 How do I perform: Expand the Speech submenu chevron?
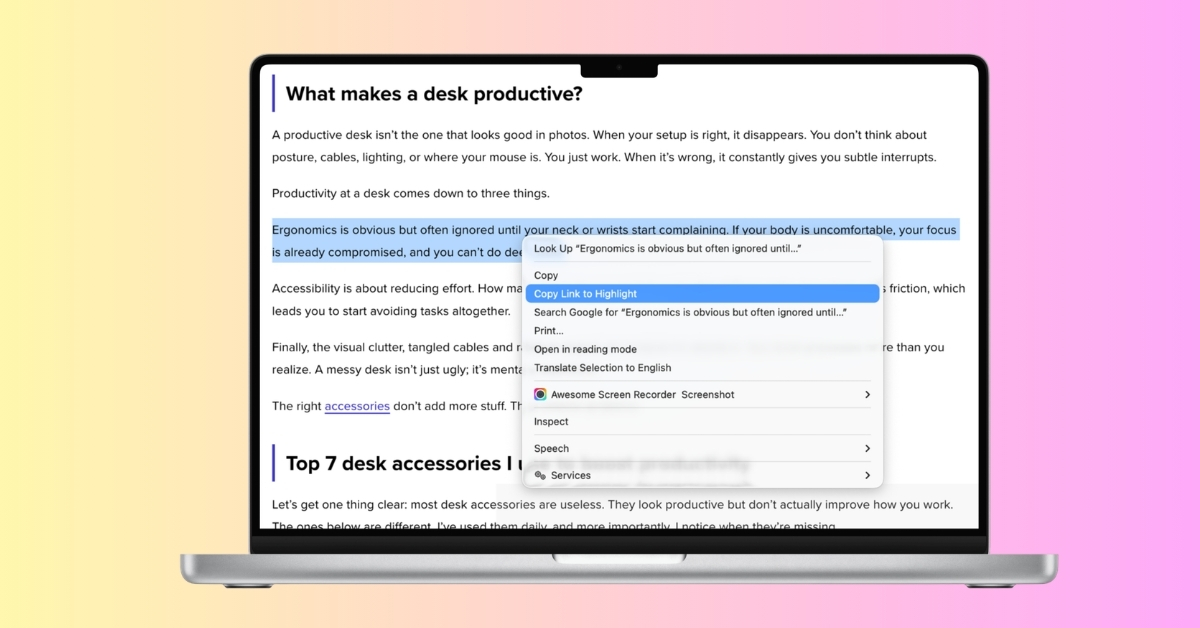tap(867, 449)
